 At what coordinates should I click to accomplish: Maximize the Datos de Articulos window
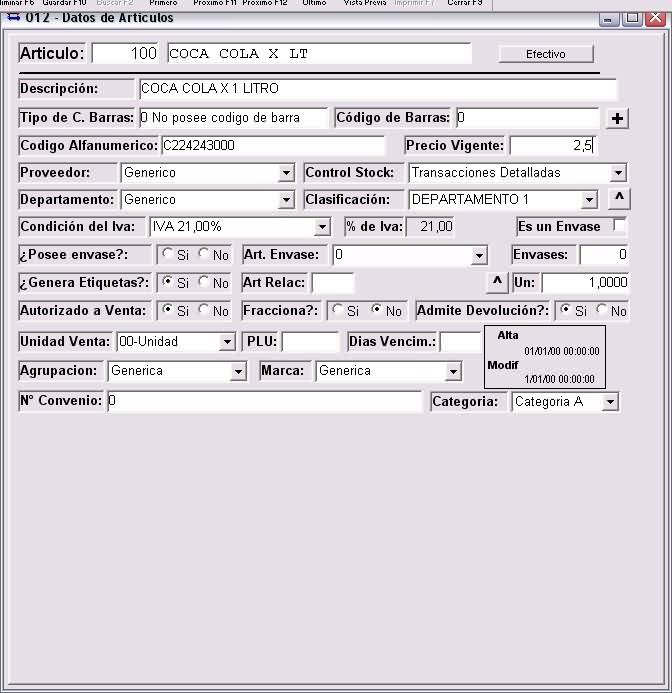coord(632,19)
